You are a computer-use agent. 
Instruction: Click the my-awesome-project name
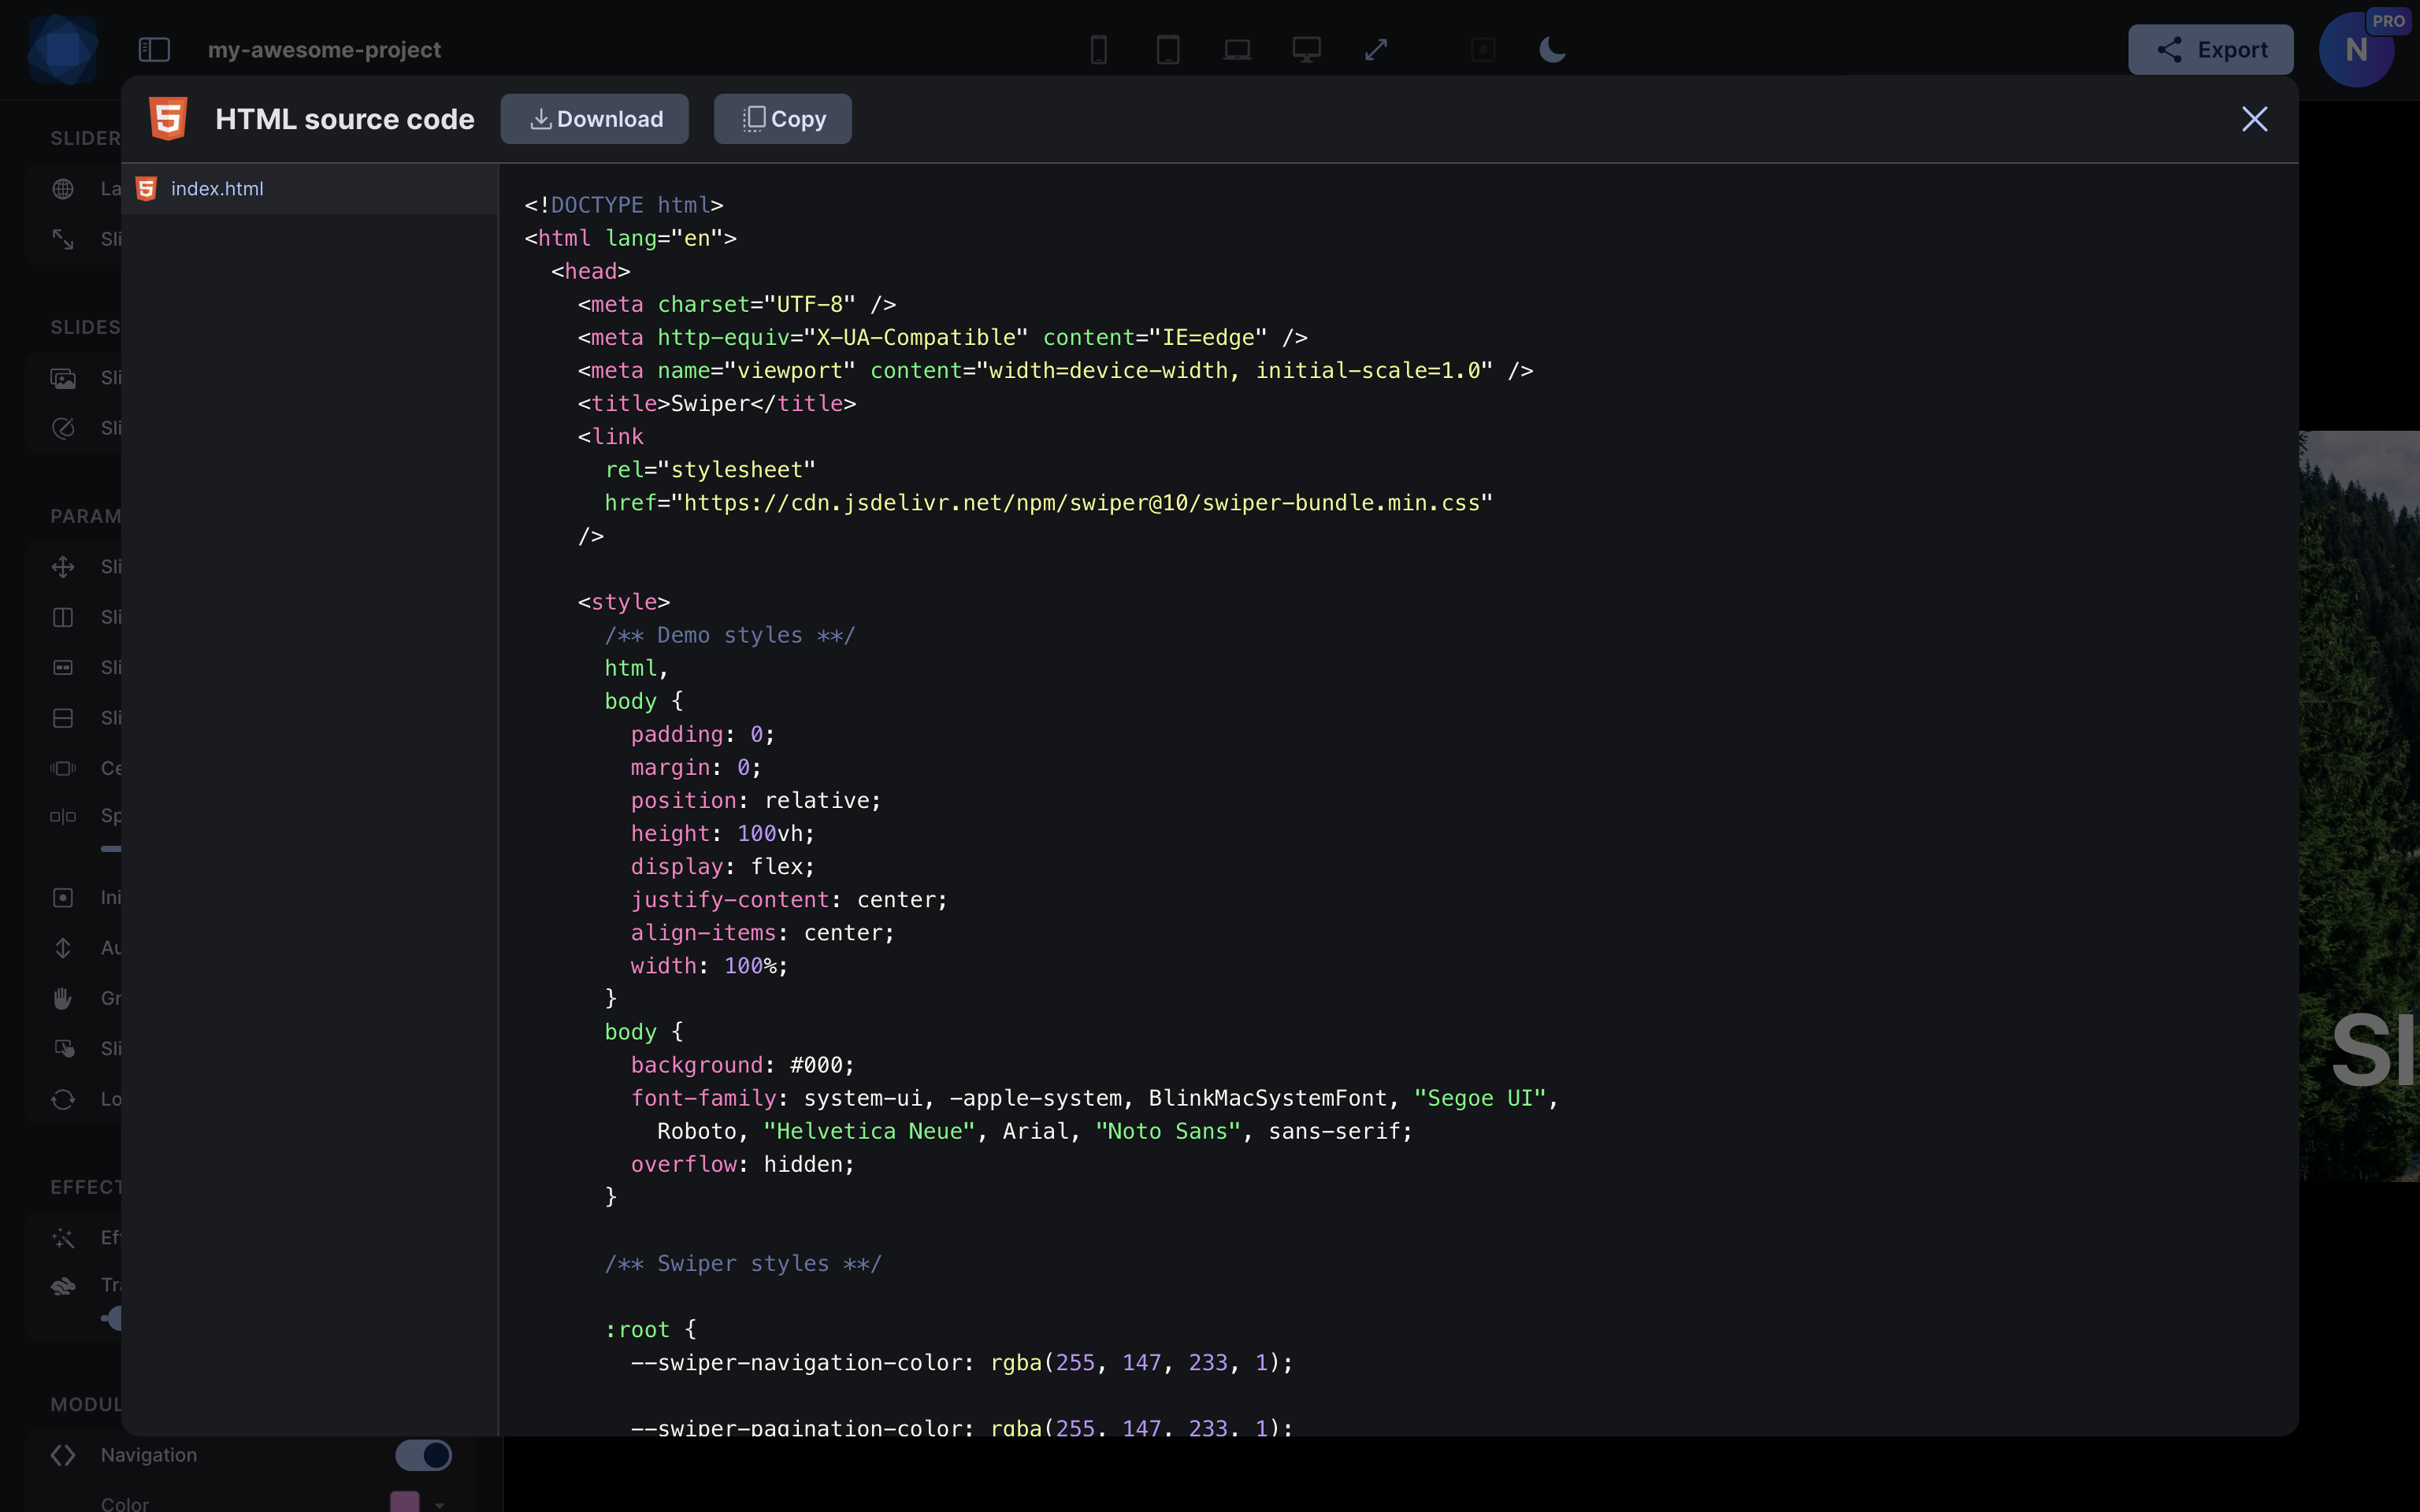pyautogui.click(x=324, y=49)
